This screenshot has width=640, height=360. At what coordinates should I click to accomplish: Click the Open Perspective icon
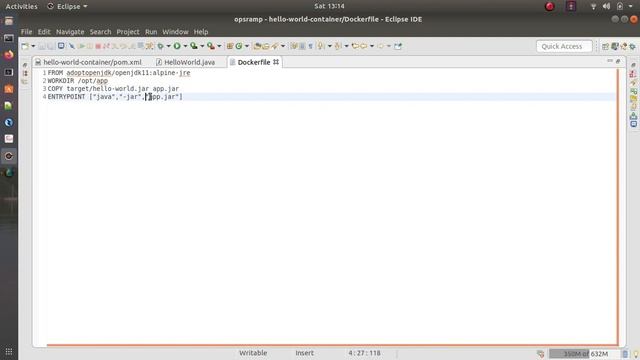pyautogui.click(x=605, y=47)
